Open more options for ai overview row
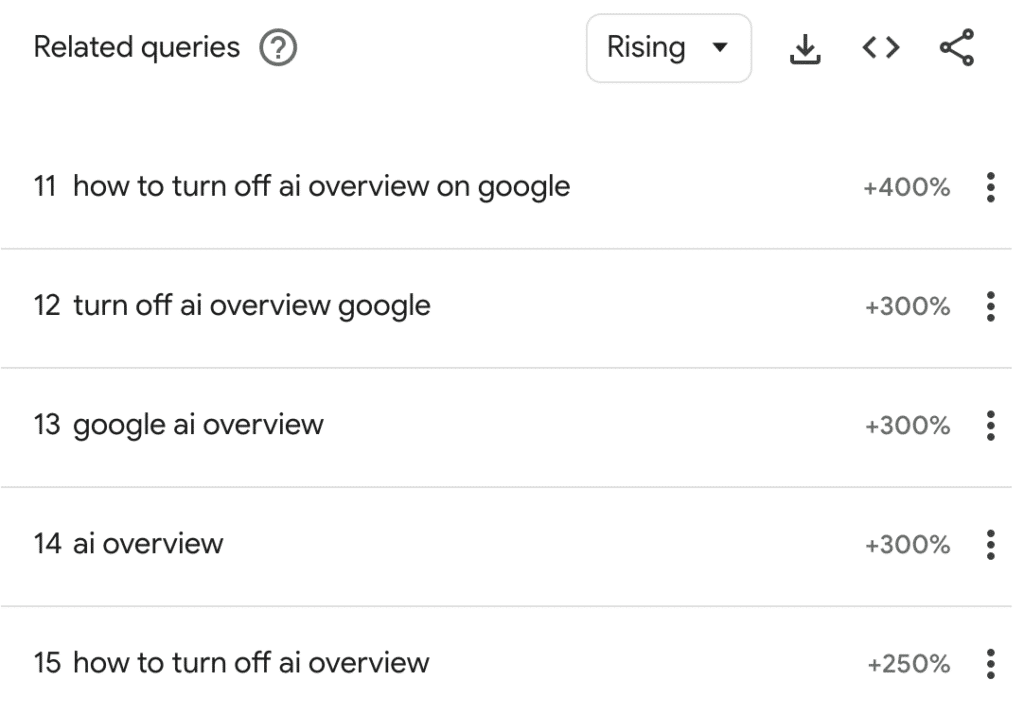This screenshot has height=715, width=1024. coord(991,545)
